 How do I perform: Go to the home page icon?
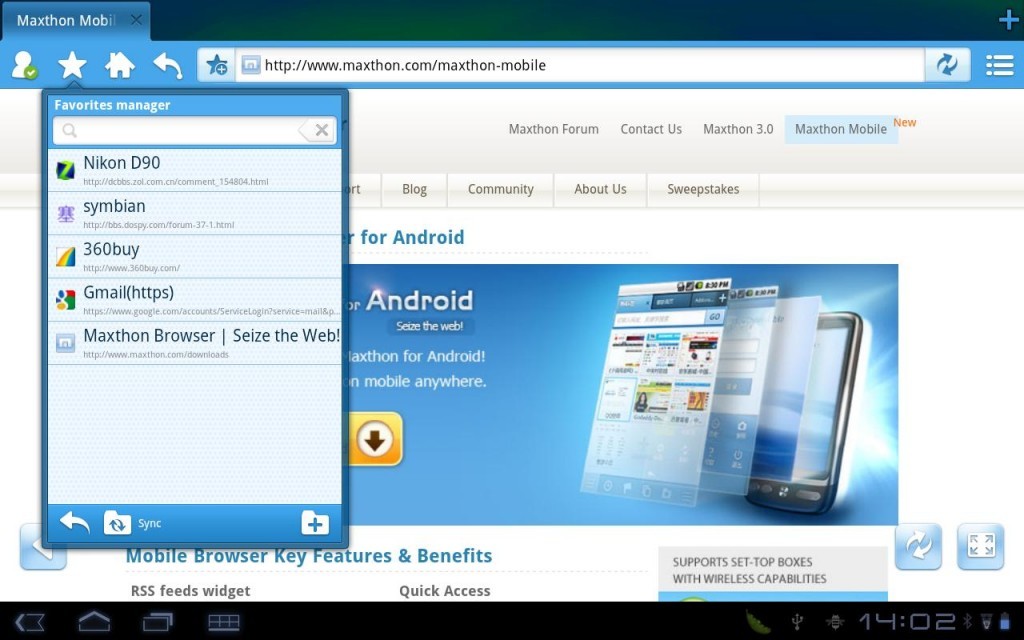click(x=120, y=65)
